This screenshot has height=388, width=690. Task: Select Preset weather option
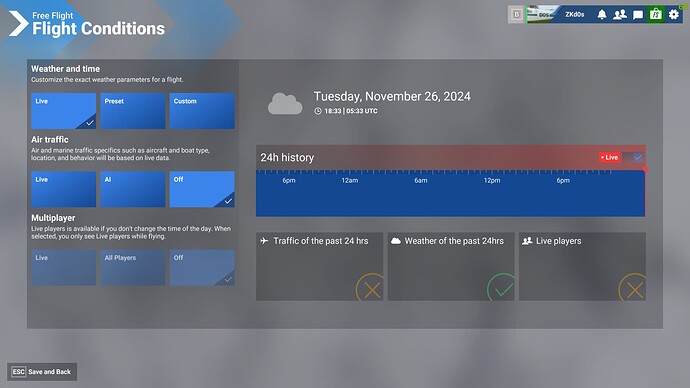pyautogui.click(x=133, y=111)
